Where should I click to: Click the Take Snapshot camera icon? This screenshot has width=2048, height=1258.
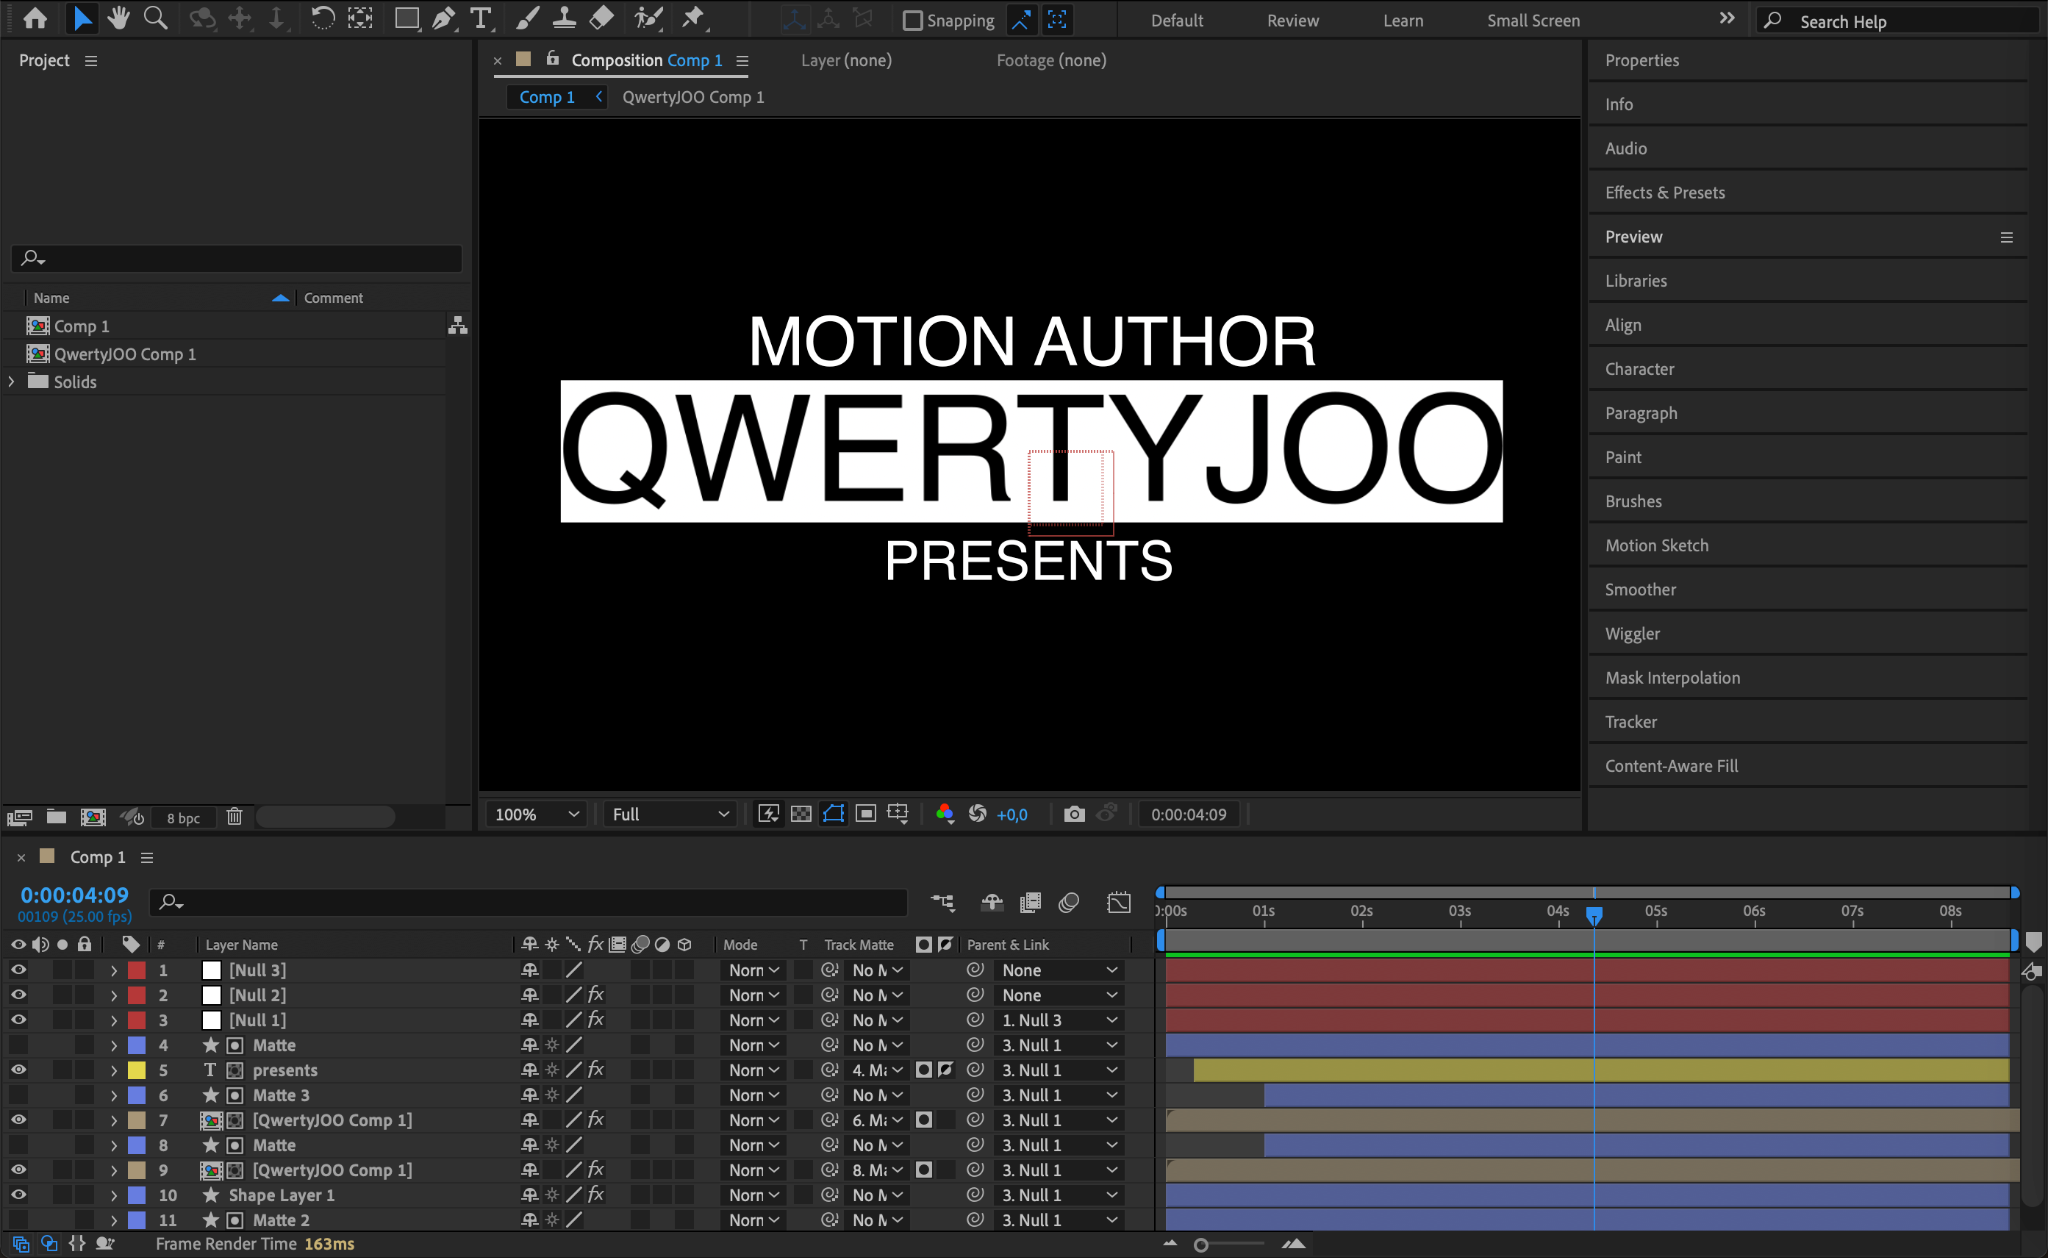point(1074,814)
